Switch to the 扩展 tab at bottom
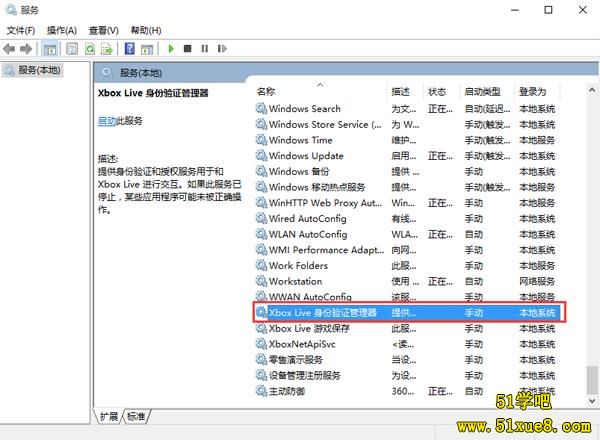600x440 pixels. pyautogui.click(x=109, y=416)
